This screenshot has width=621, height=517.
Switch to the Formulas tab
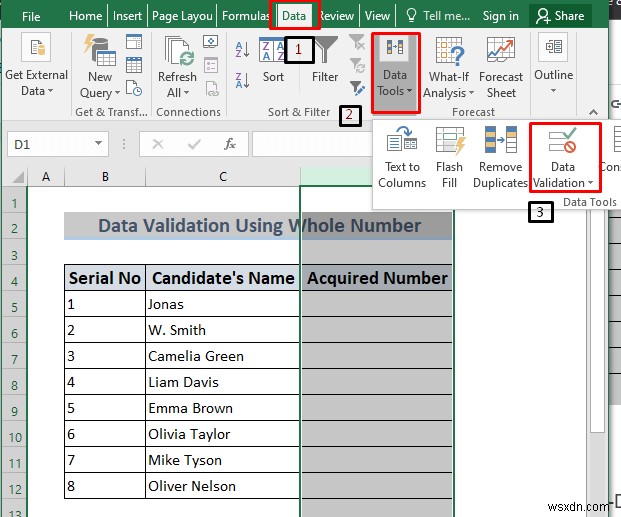pos(245,16)
